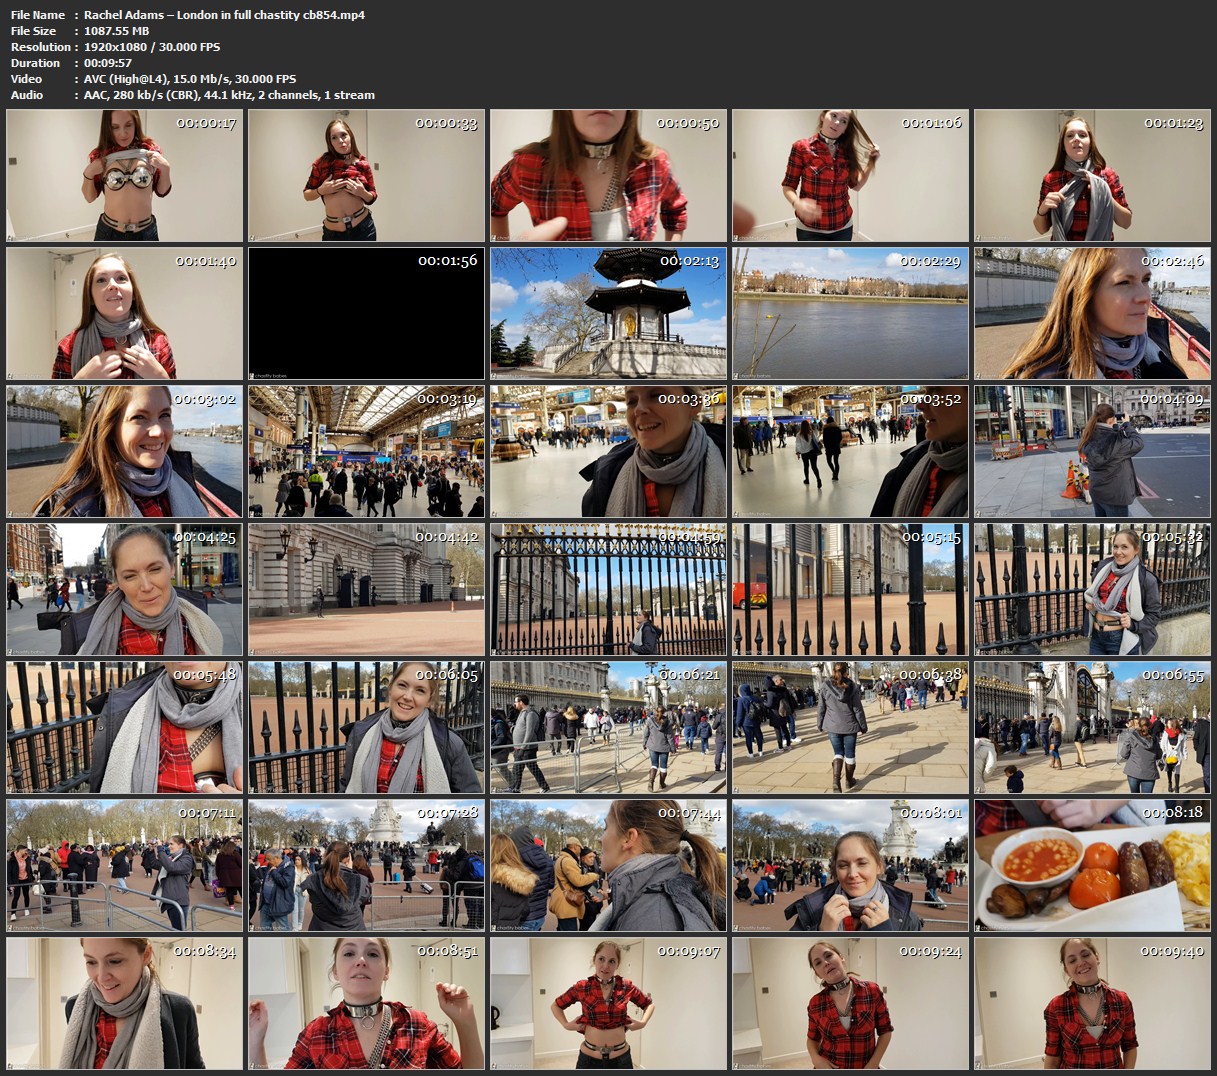Open the frame at 00:00:33

point(367,176)
